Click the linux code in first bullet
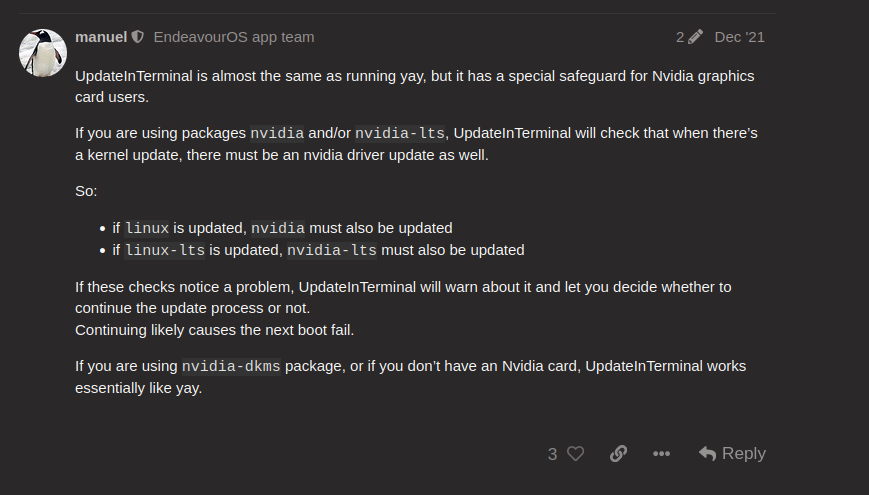Image resolution: width=869 pixels, height=495 pixels. point(147,228)
